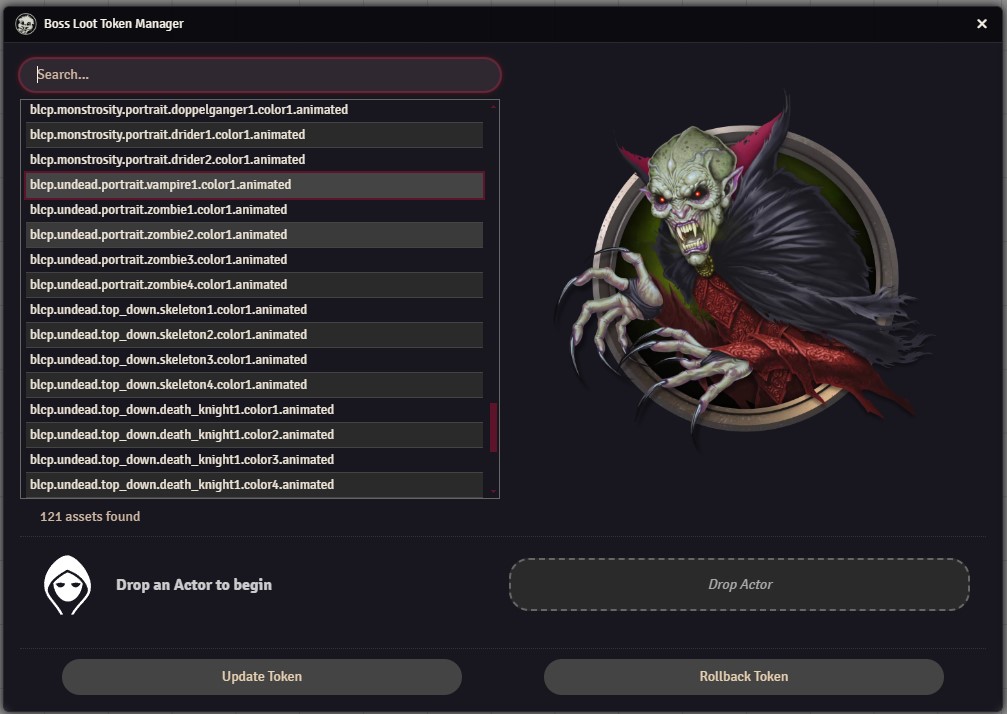Click the Boss Loot skull logo icon

tap(26, 24)
